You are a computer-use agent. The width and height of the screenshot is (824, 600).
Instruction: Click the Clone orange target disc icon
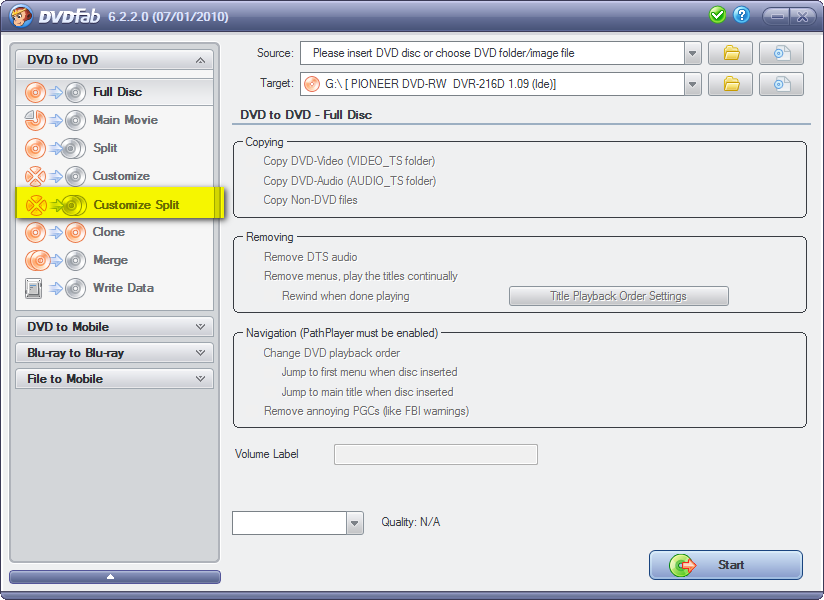76,232
